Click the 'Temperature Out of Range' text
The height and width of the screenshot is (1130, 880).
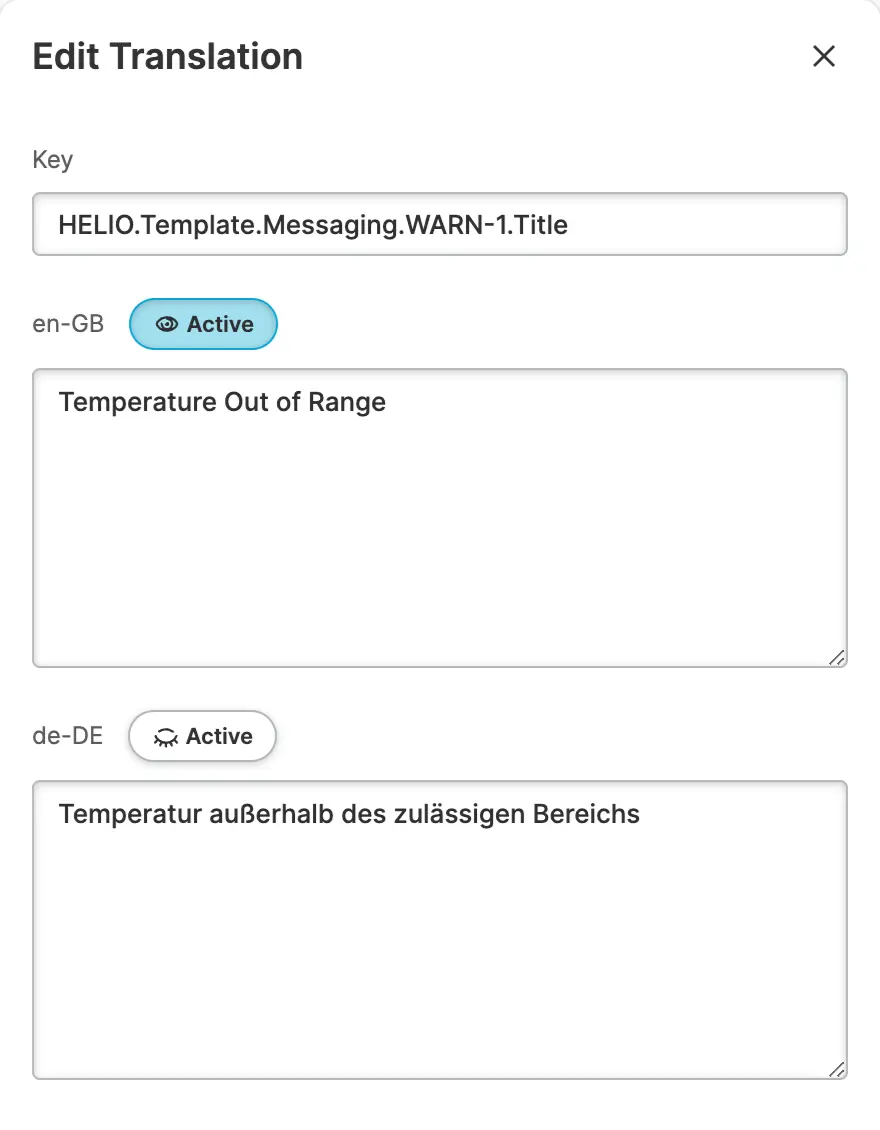222,402
